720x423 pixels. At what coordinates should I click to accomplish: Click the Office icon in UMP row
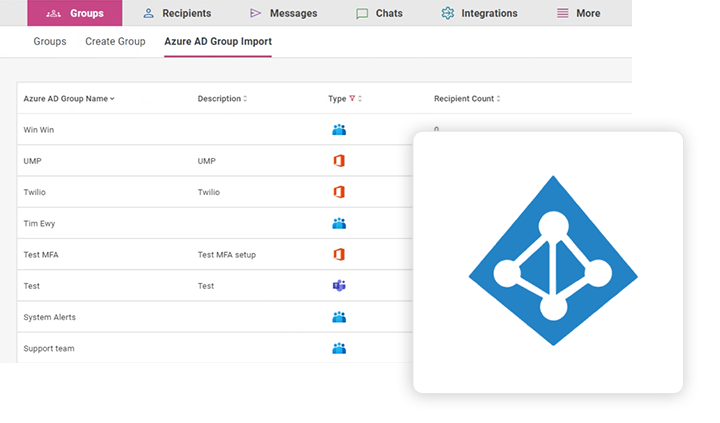click(338, 161)
